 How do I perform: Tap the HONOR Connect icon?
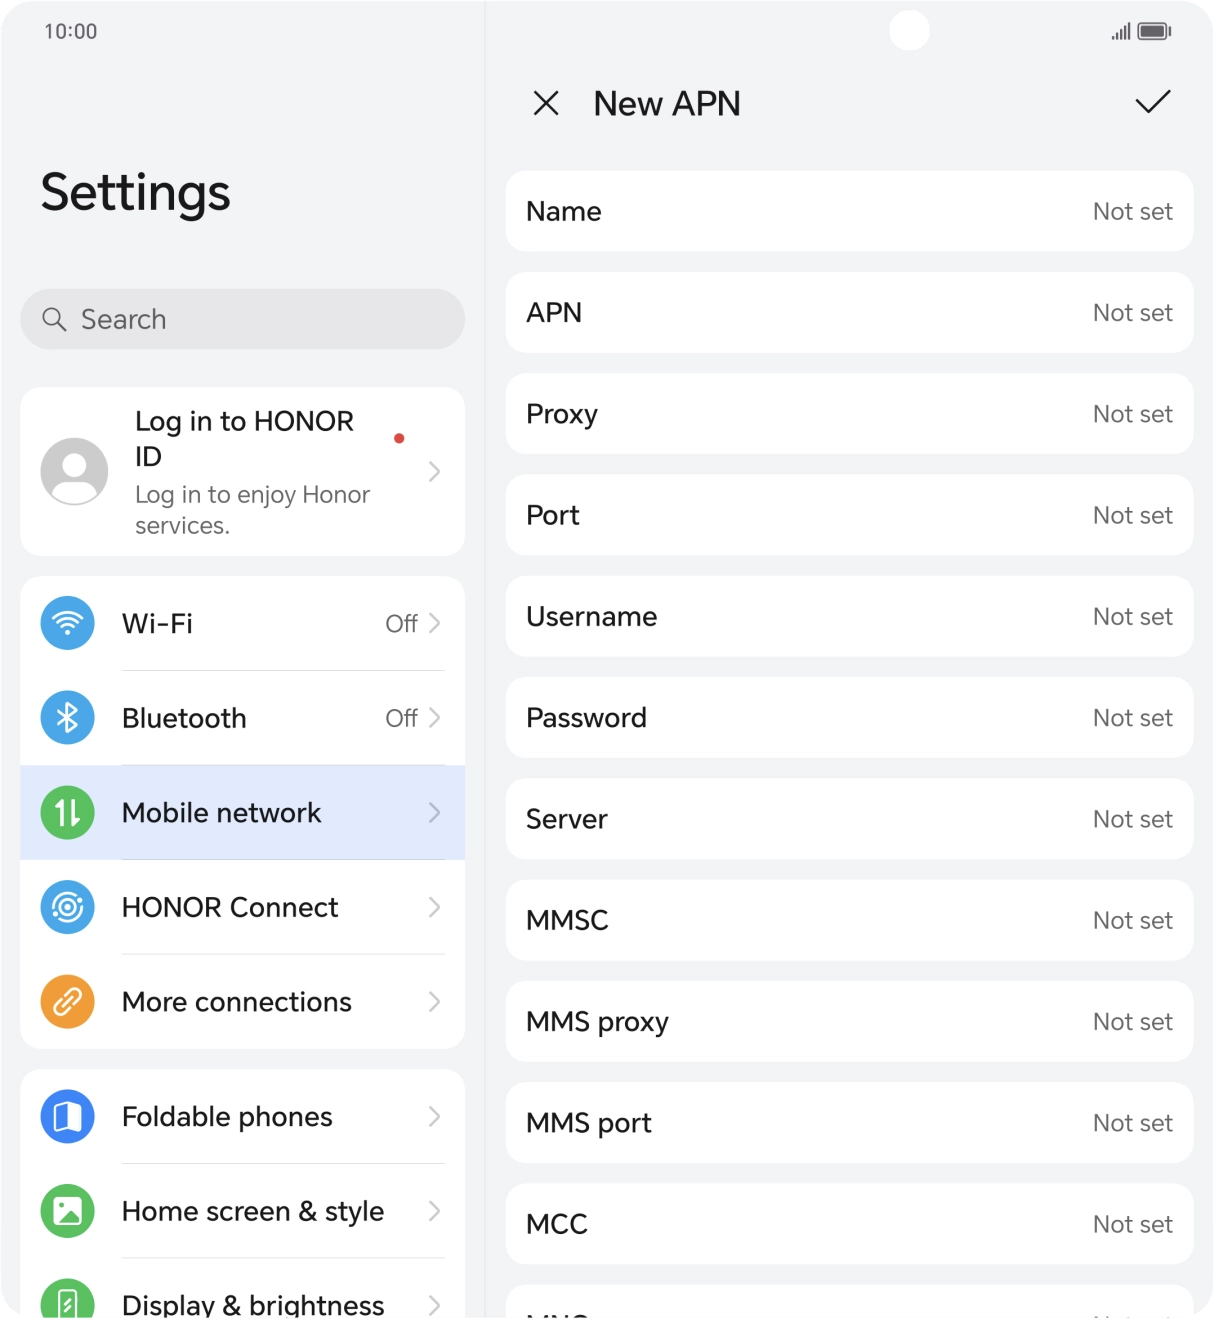click(67, 907)
